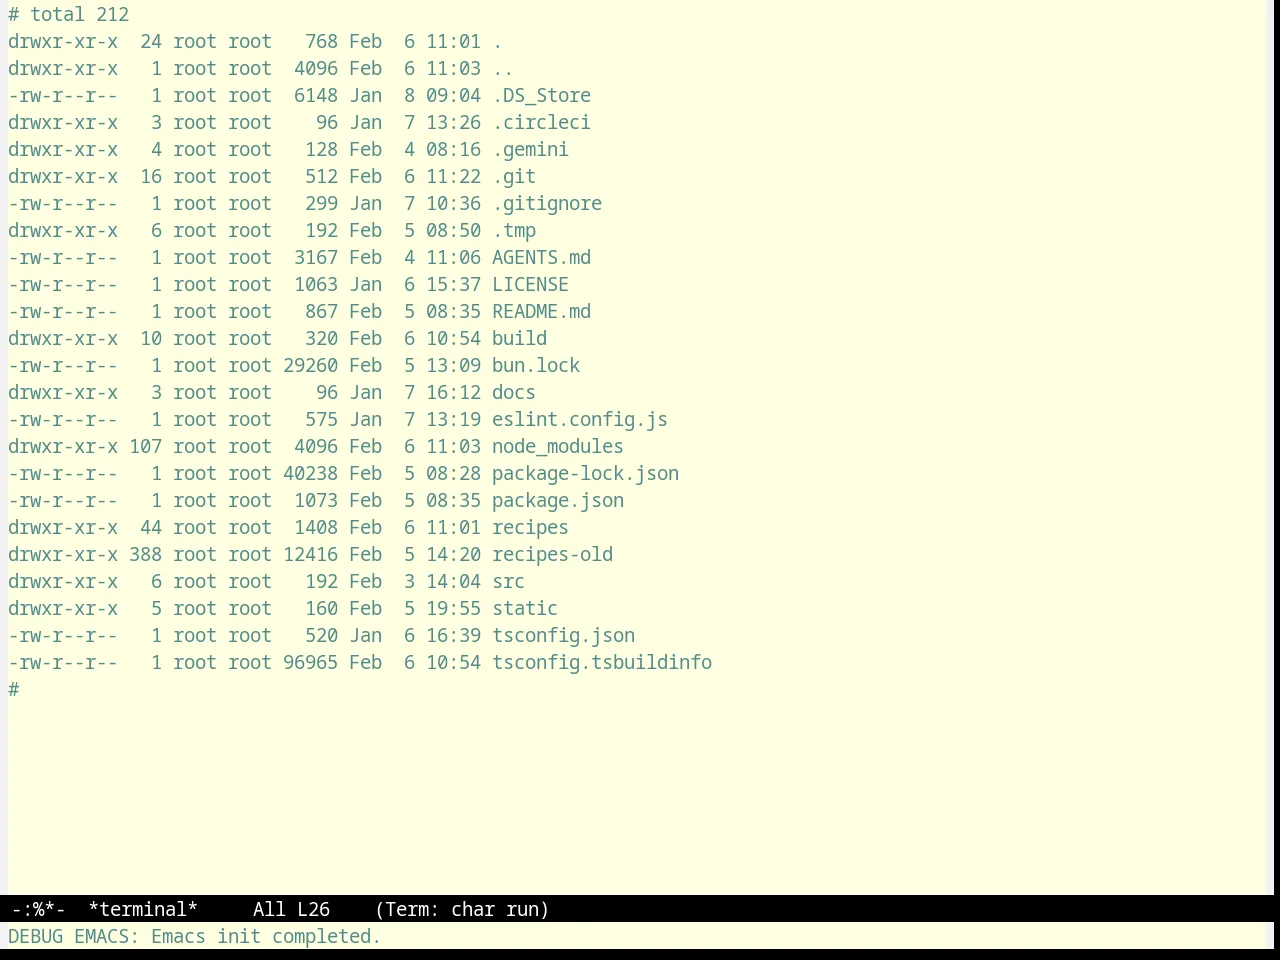Click the '..' parent directory entry
Screen dimensions: 1280x960
(503, 68)
